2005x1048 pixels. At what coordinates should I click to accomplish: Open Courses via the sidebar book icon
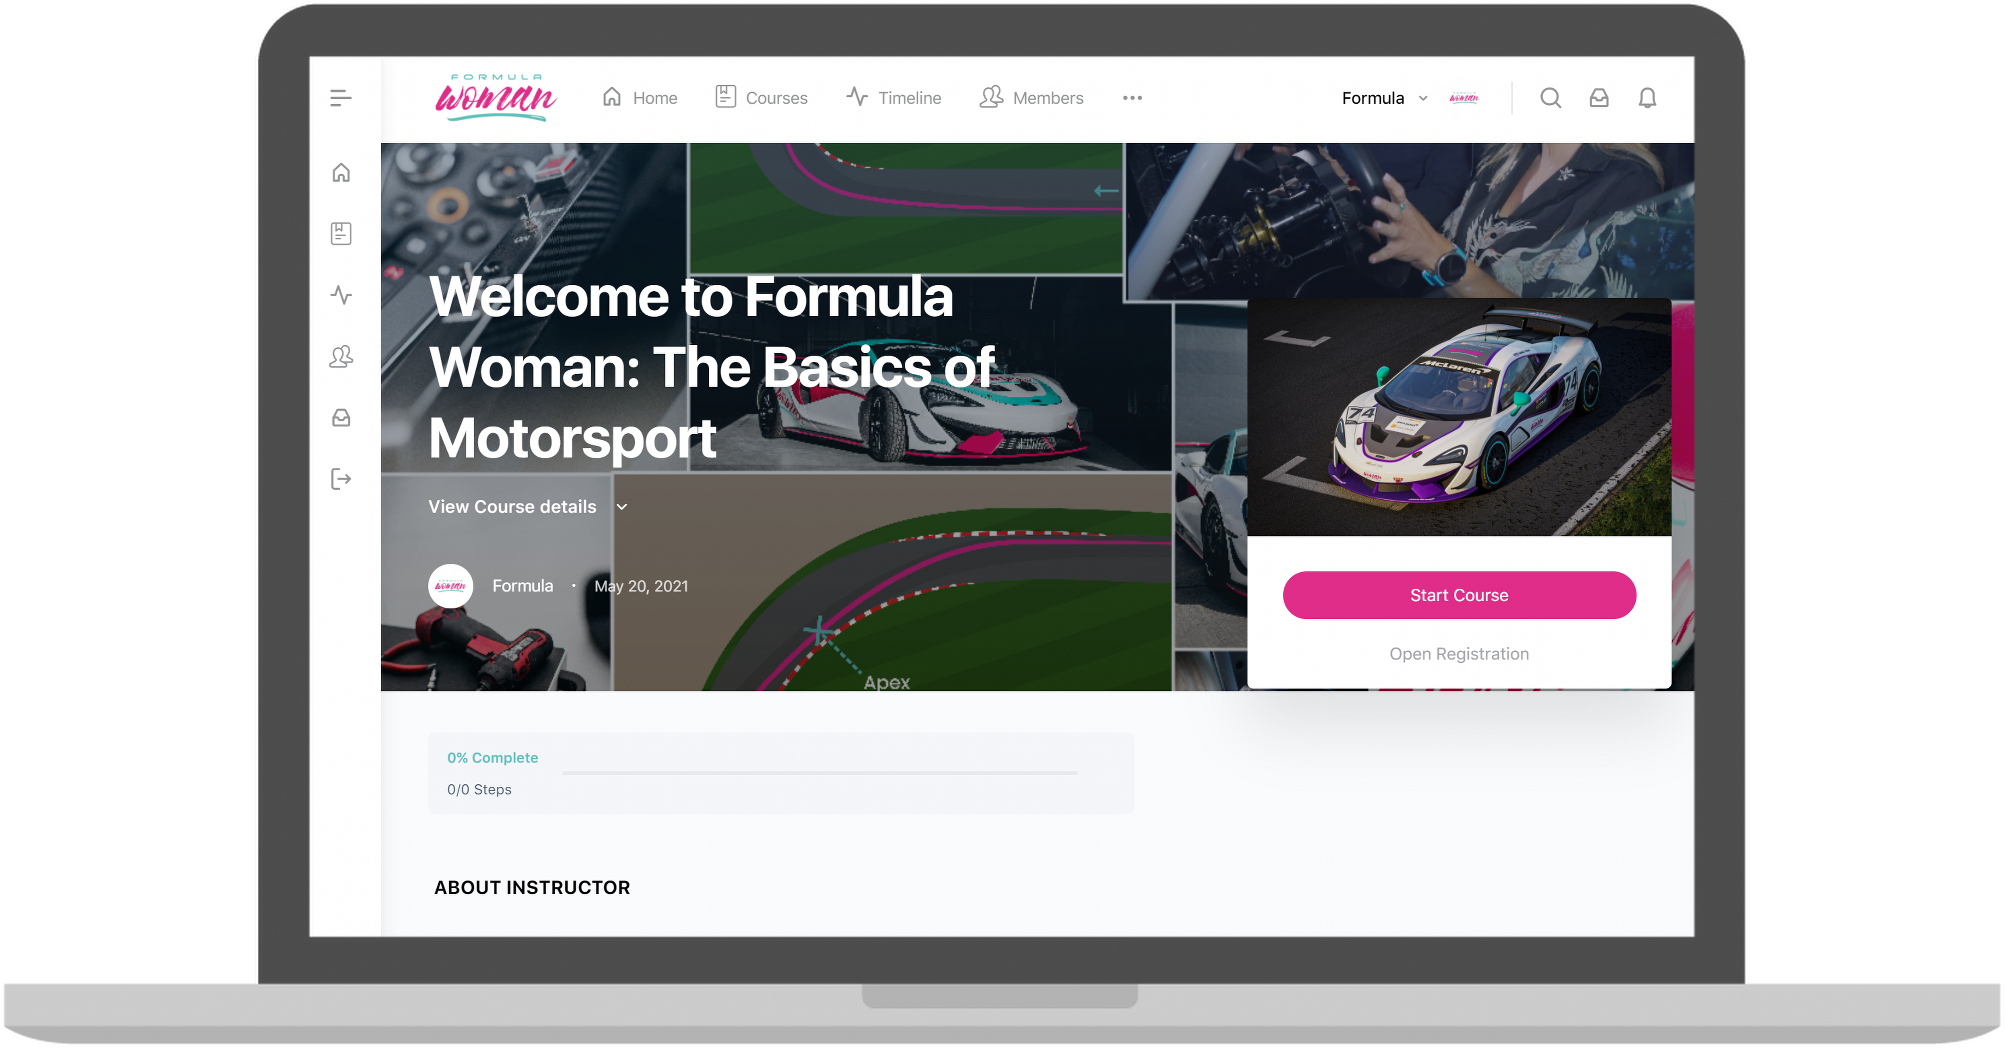click(x=341, y=234)
